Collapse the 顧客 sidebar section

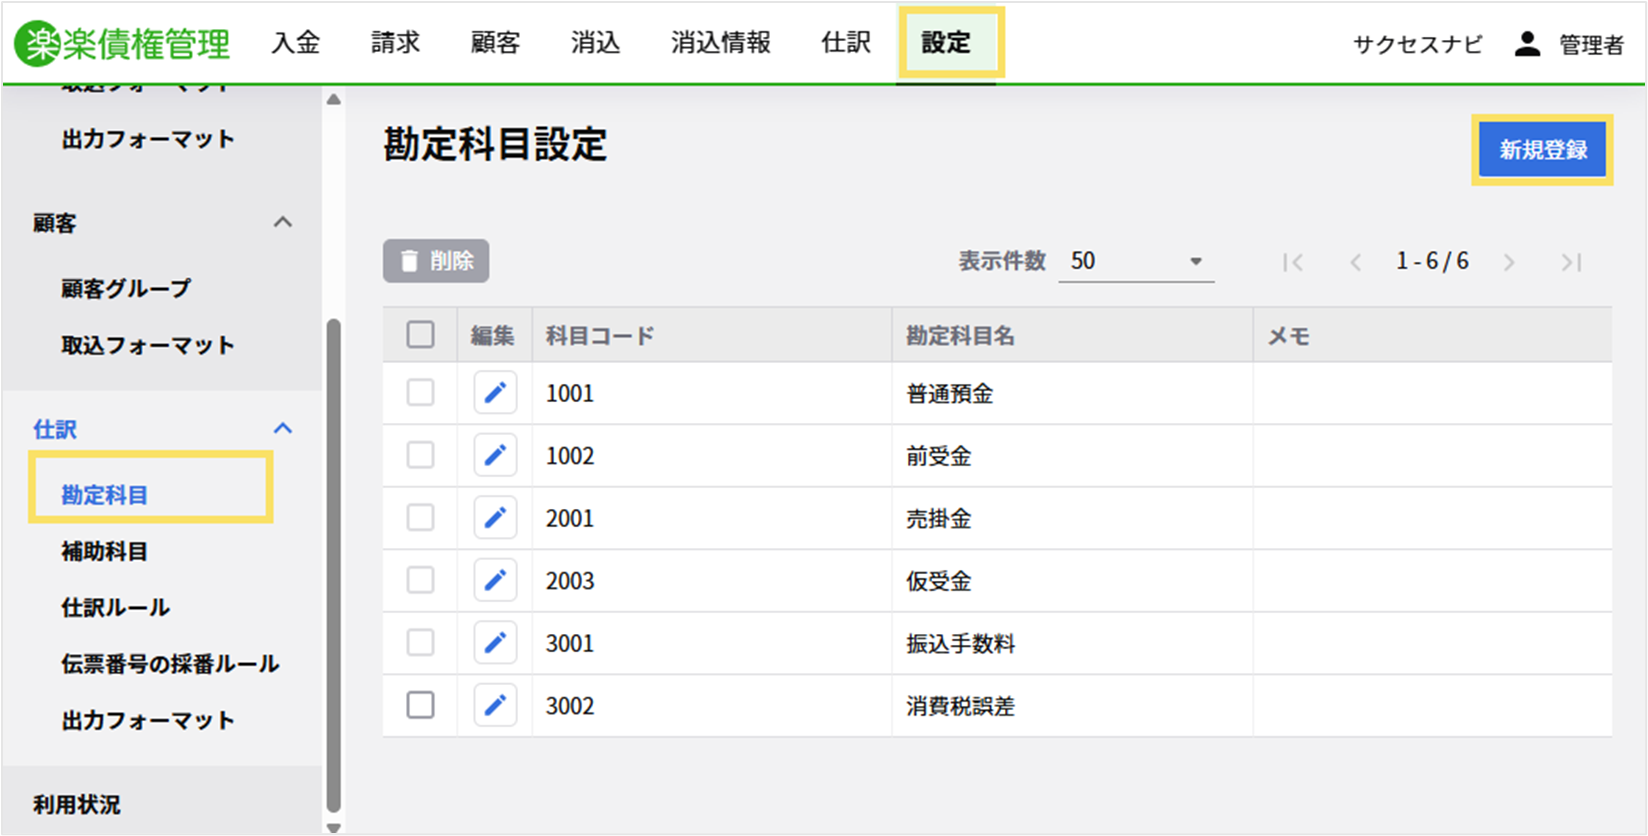(x=283, y=222)
